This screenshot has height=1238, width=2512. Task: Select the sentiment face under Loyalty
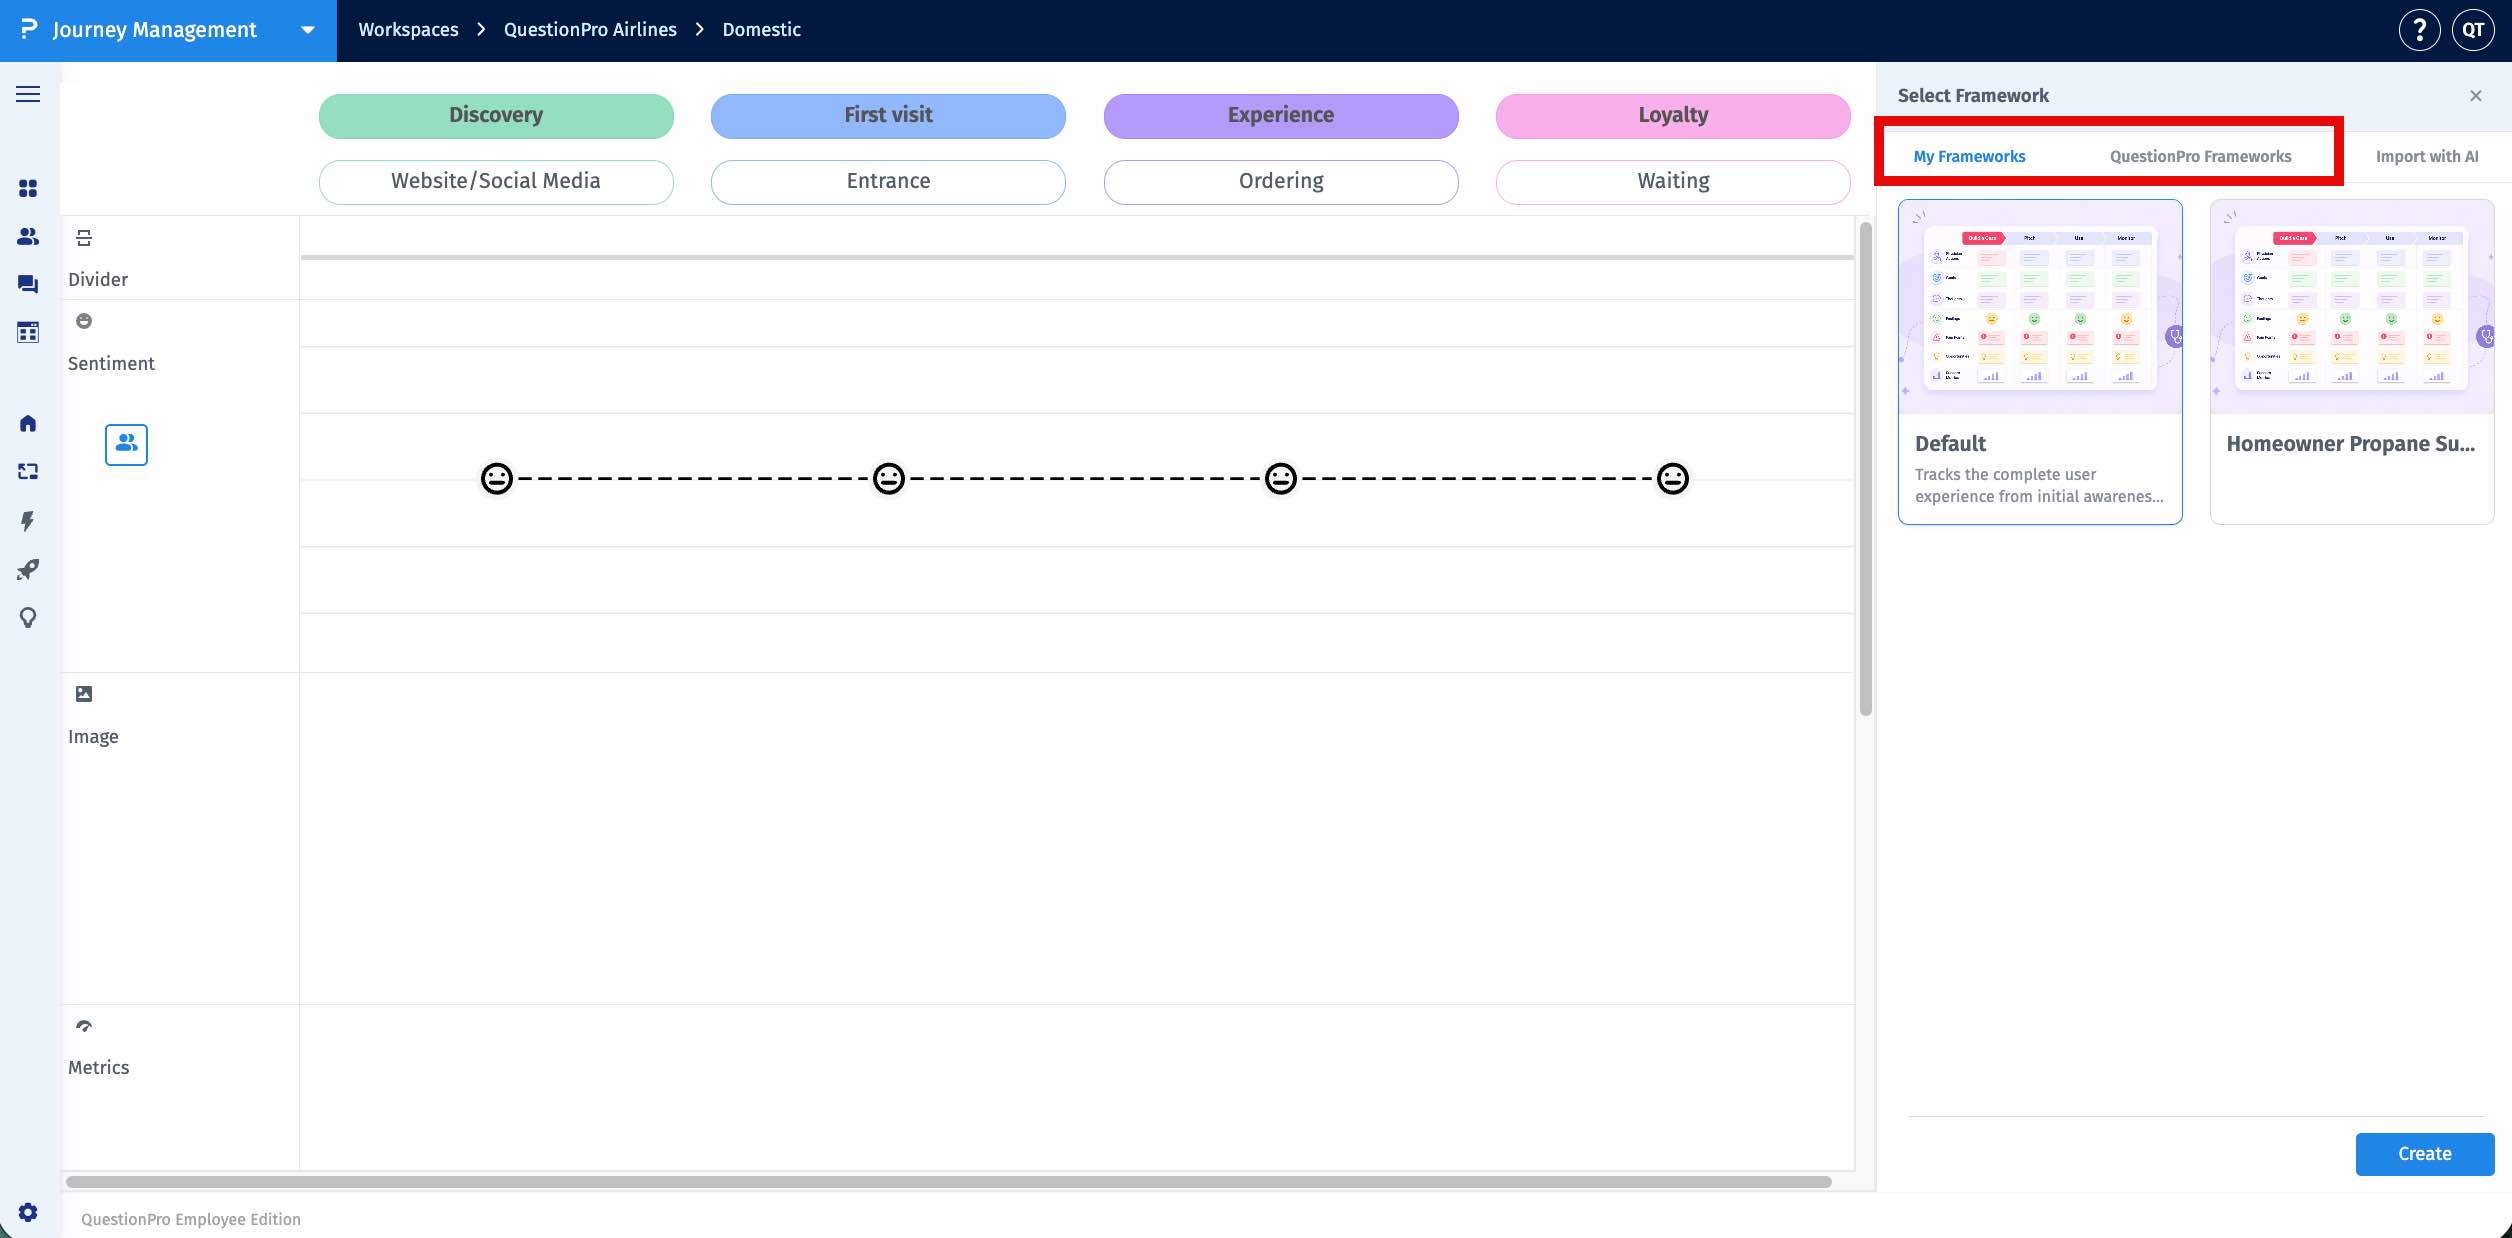pos(1673,479)
